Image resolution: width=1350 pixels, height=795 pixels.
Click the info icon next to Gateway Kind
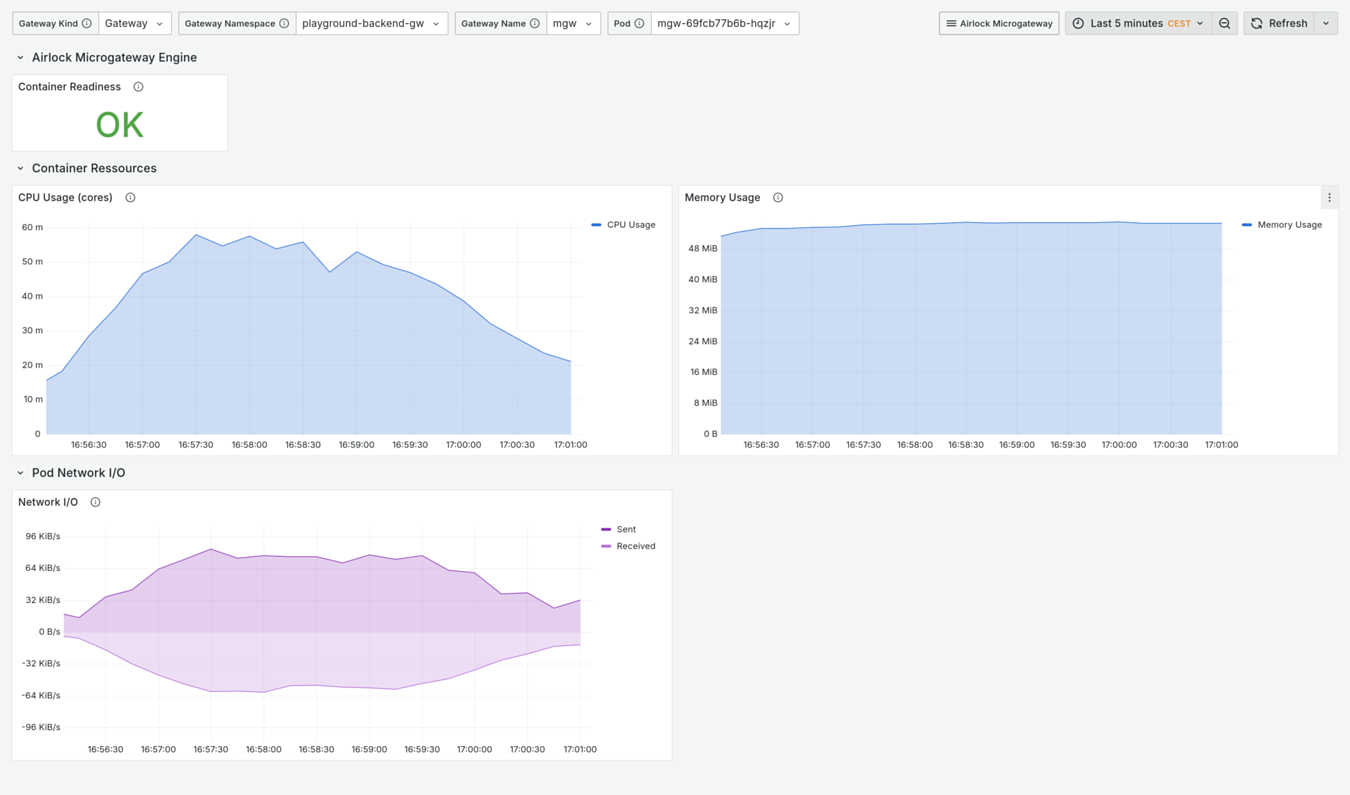pos(87,23)
